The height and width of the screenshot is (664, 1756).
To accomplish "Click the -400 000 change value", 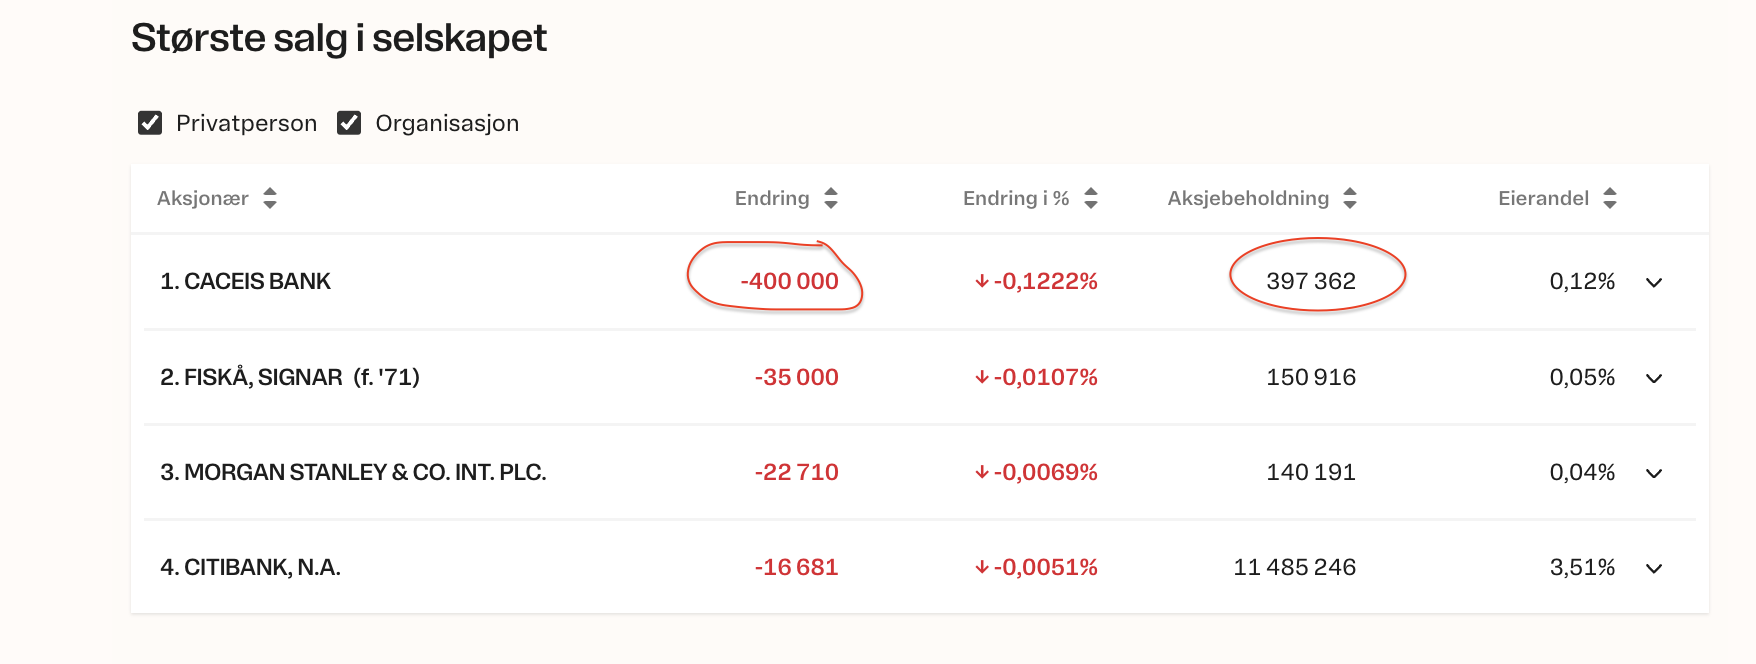I will click(x=789, y=281).
